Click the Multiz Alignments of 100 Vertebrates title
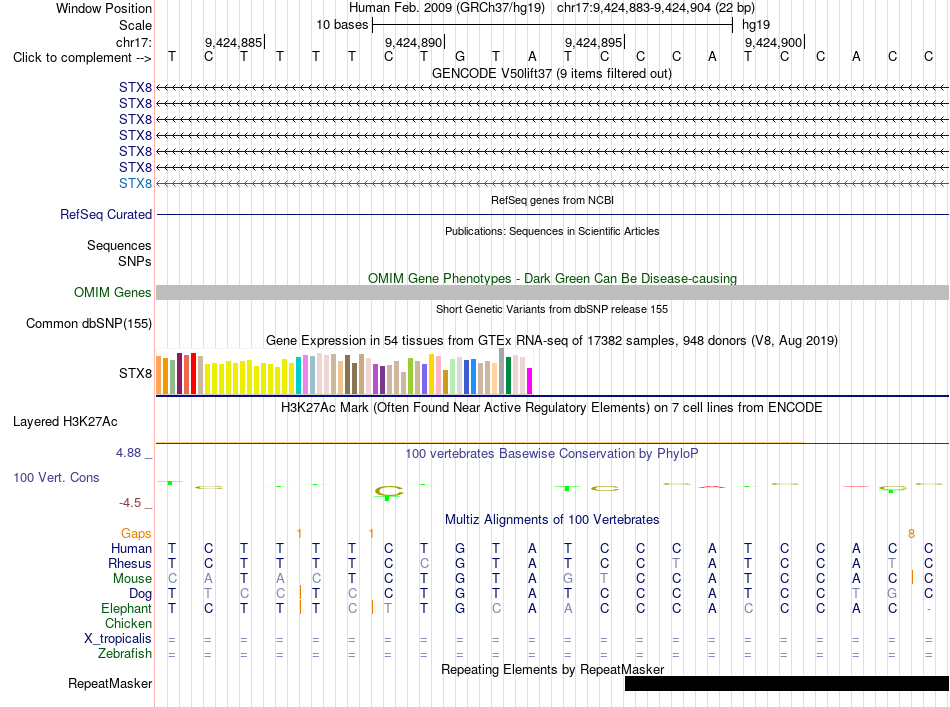This screenshot has width=950, height=707. pos(552,520)
